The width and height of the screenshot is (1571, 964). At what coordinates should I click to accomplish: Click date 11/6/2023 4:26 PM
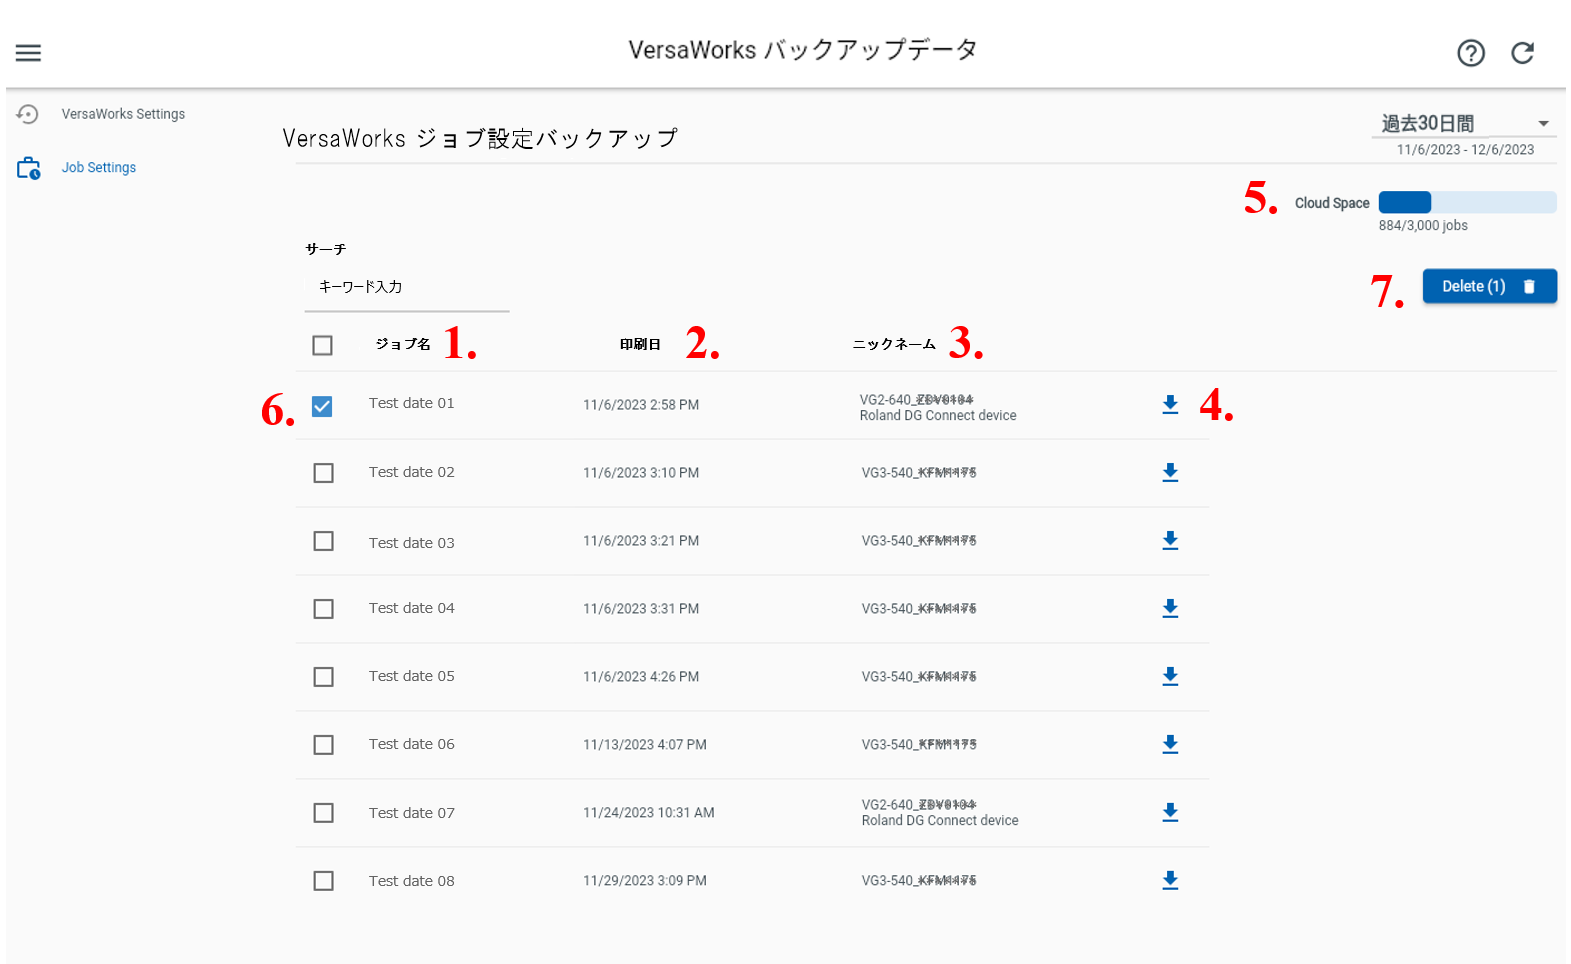[641, 677]
